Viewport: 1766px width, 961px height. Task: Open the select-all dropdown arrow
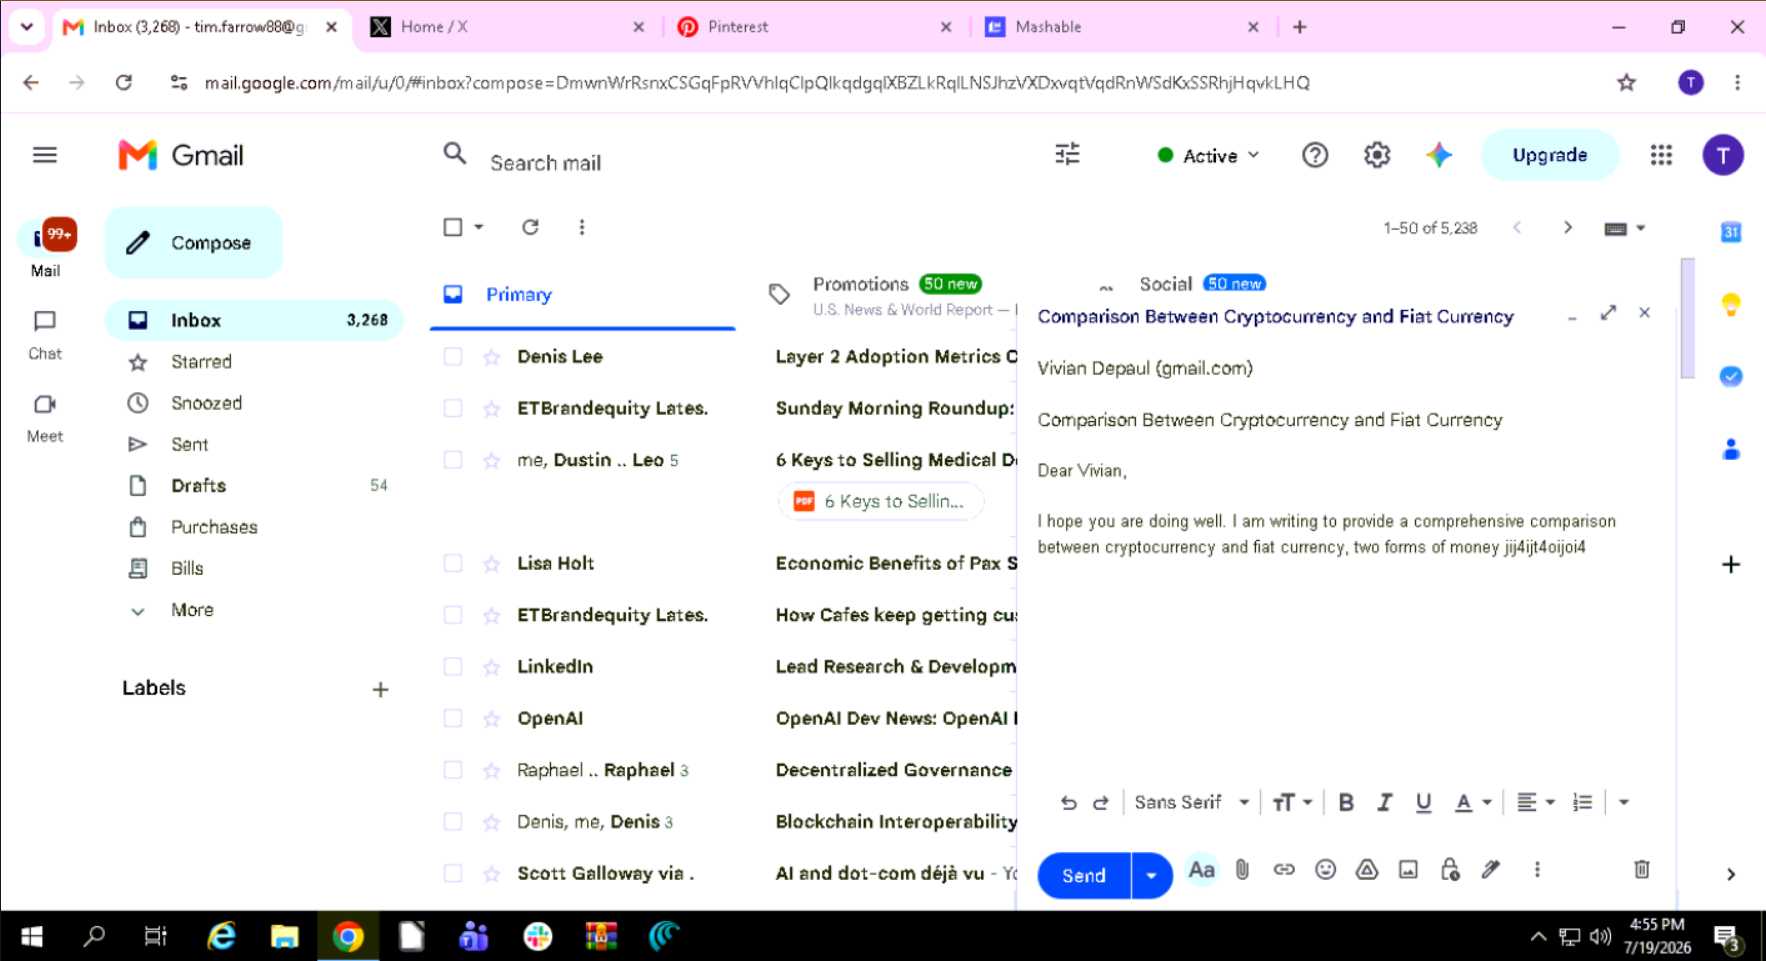click(479, 227)
